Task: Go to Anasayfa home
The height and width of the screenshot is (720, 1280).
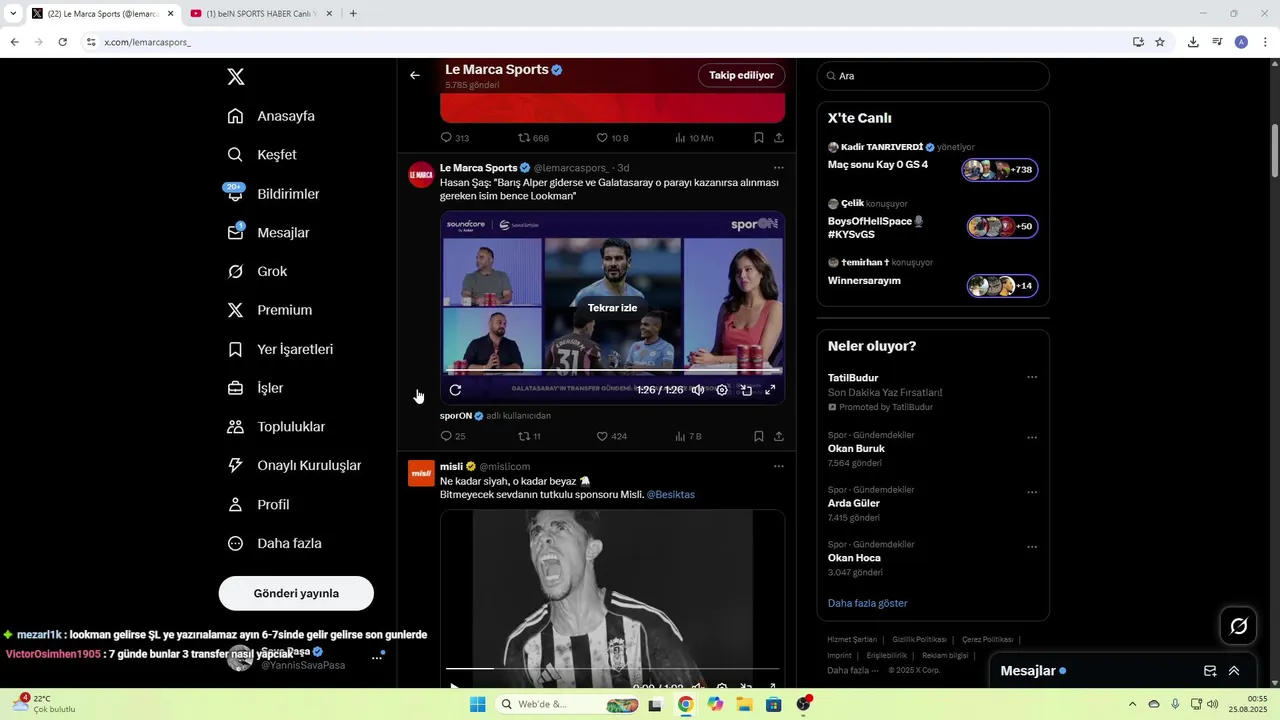Action: coord(271,116)
